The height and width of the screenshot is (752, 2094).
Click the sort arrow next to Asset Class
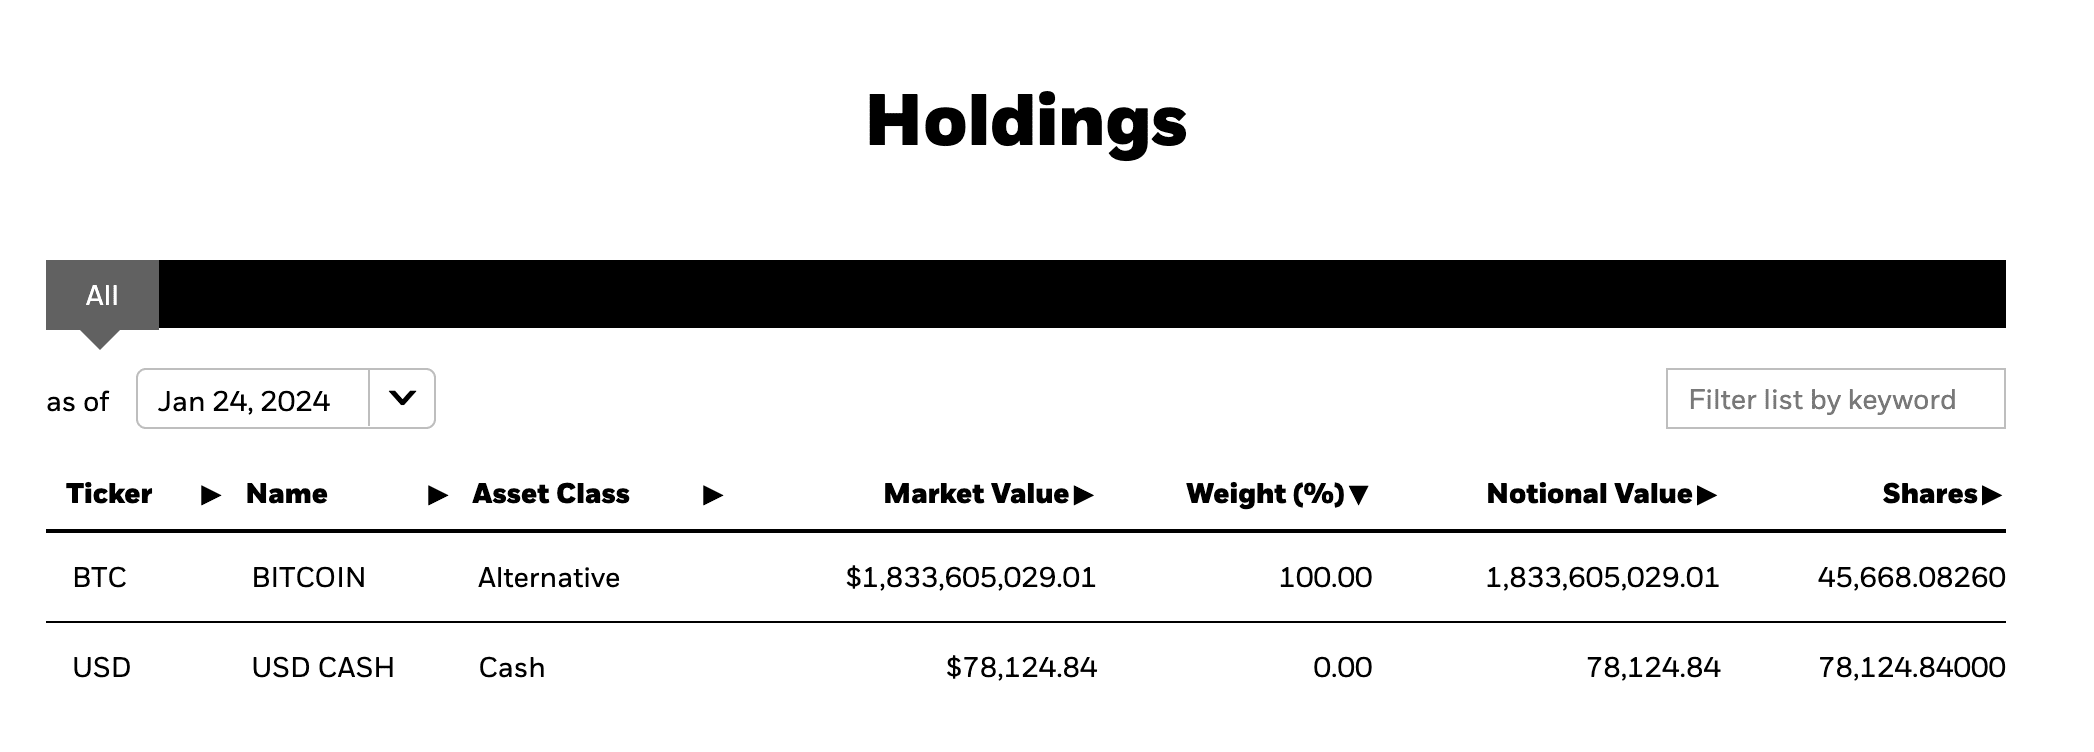712,494
